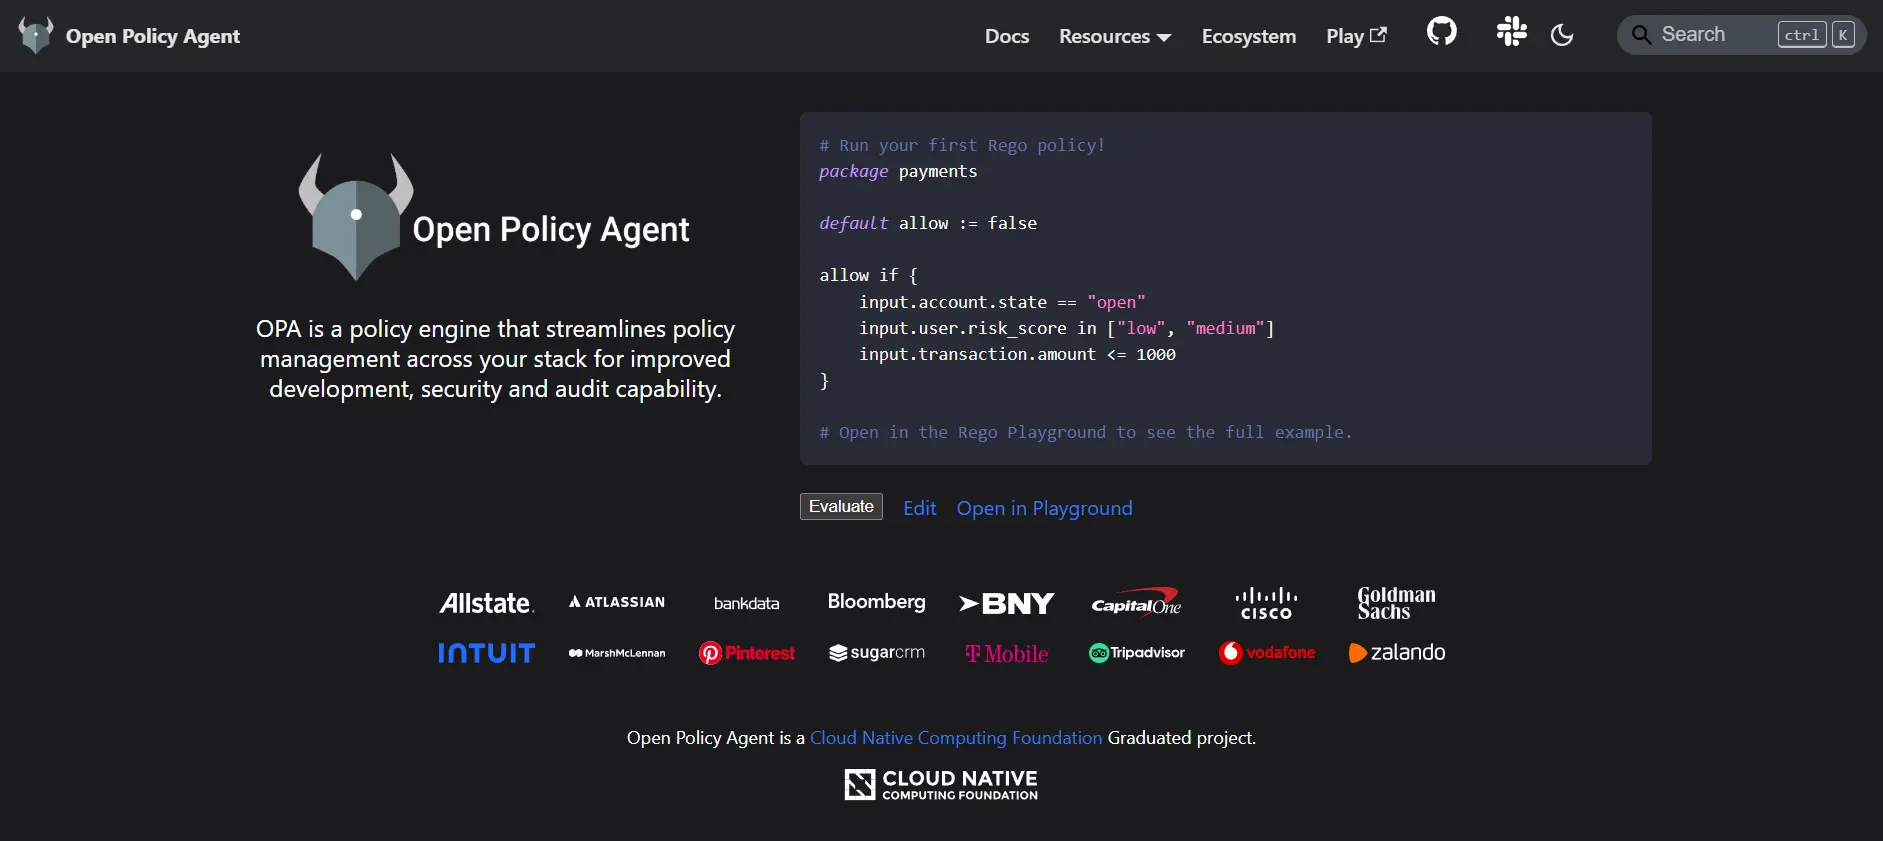Open the GitHub repository icon
This screenshot has width=1883, height=841.
point(1441,32)
